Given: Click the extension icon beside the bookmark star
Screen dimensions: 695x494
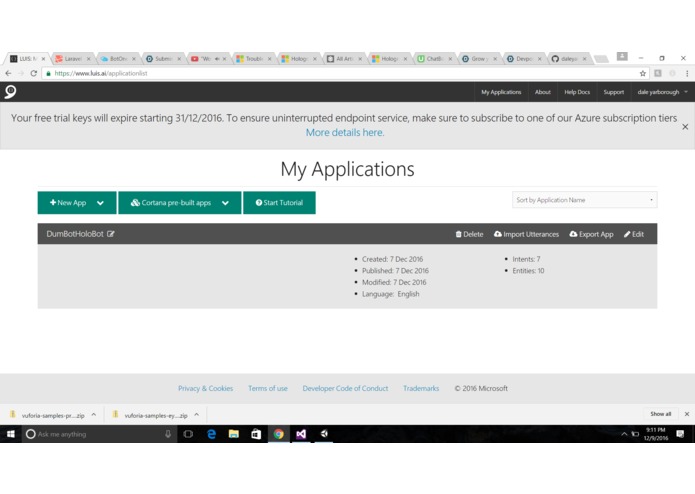Looking at the screenshot, I should [x=658, y=74].
